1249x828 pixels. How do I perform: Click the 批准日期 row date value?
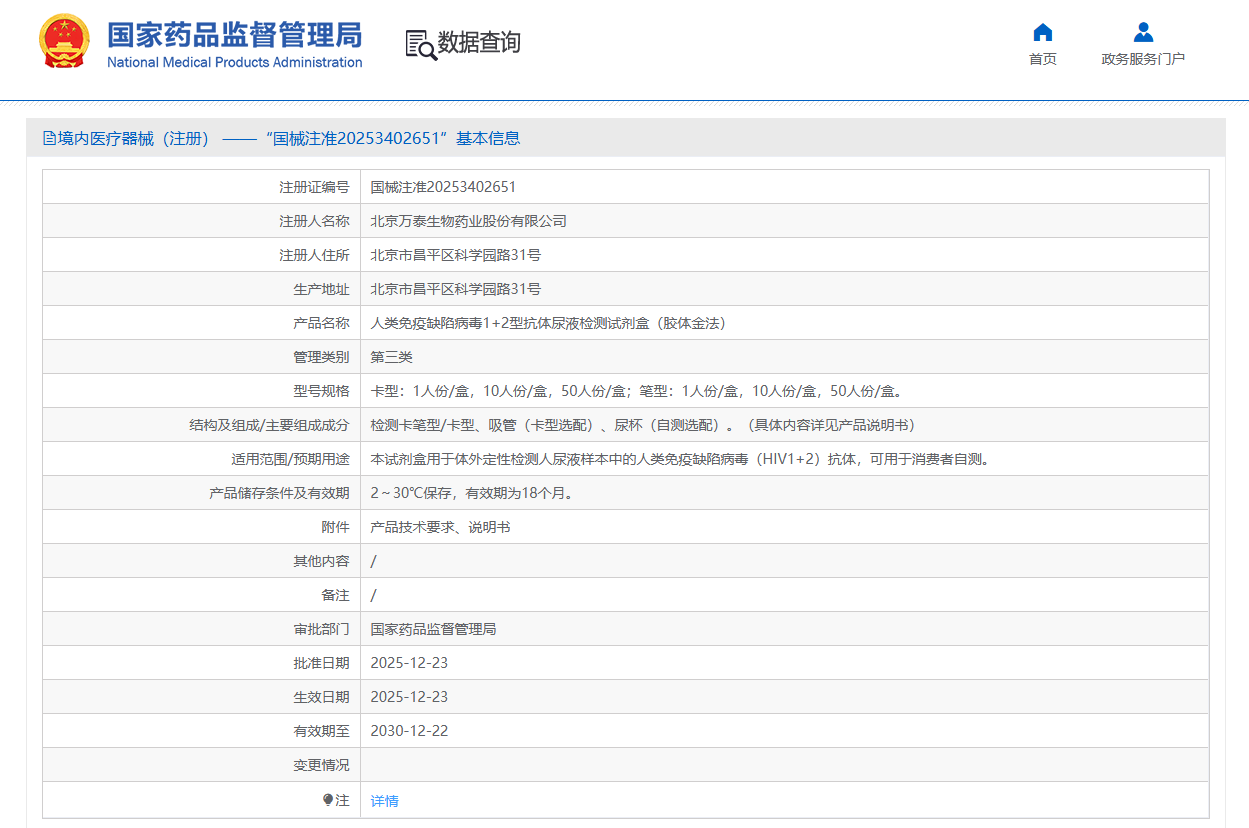coord(409,663)
